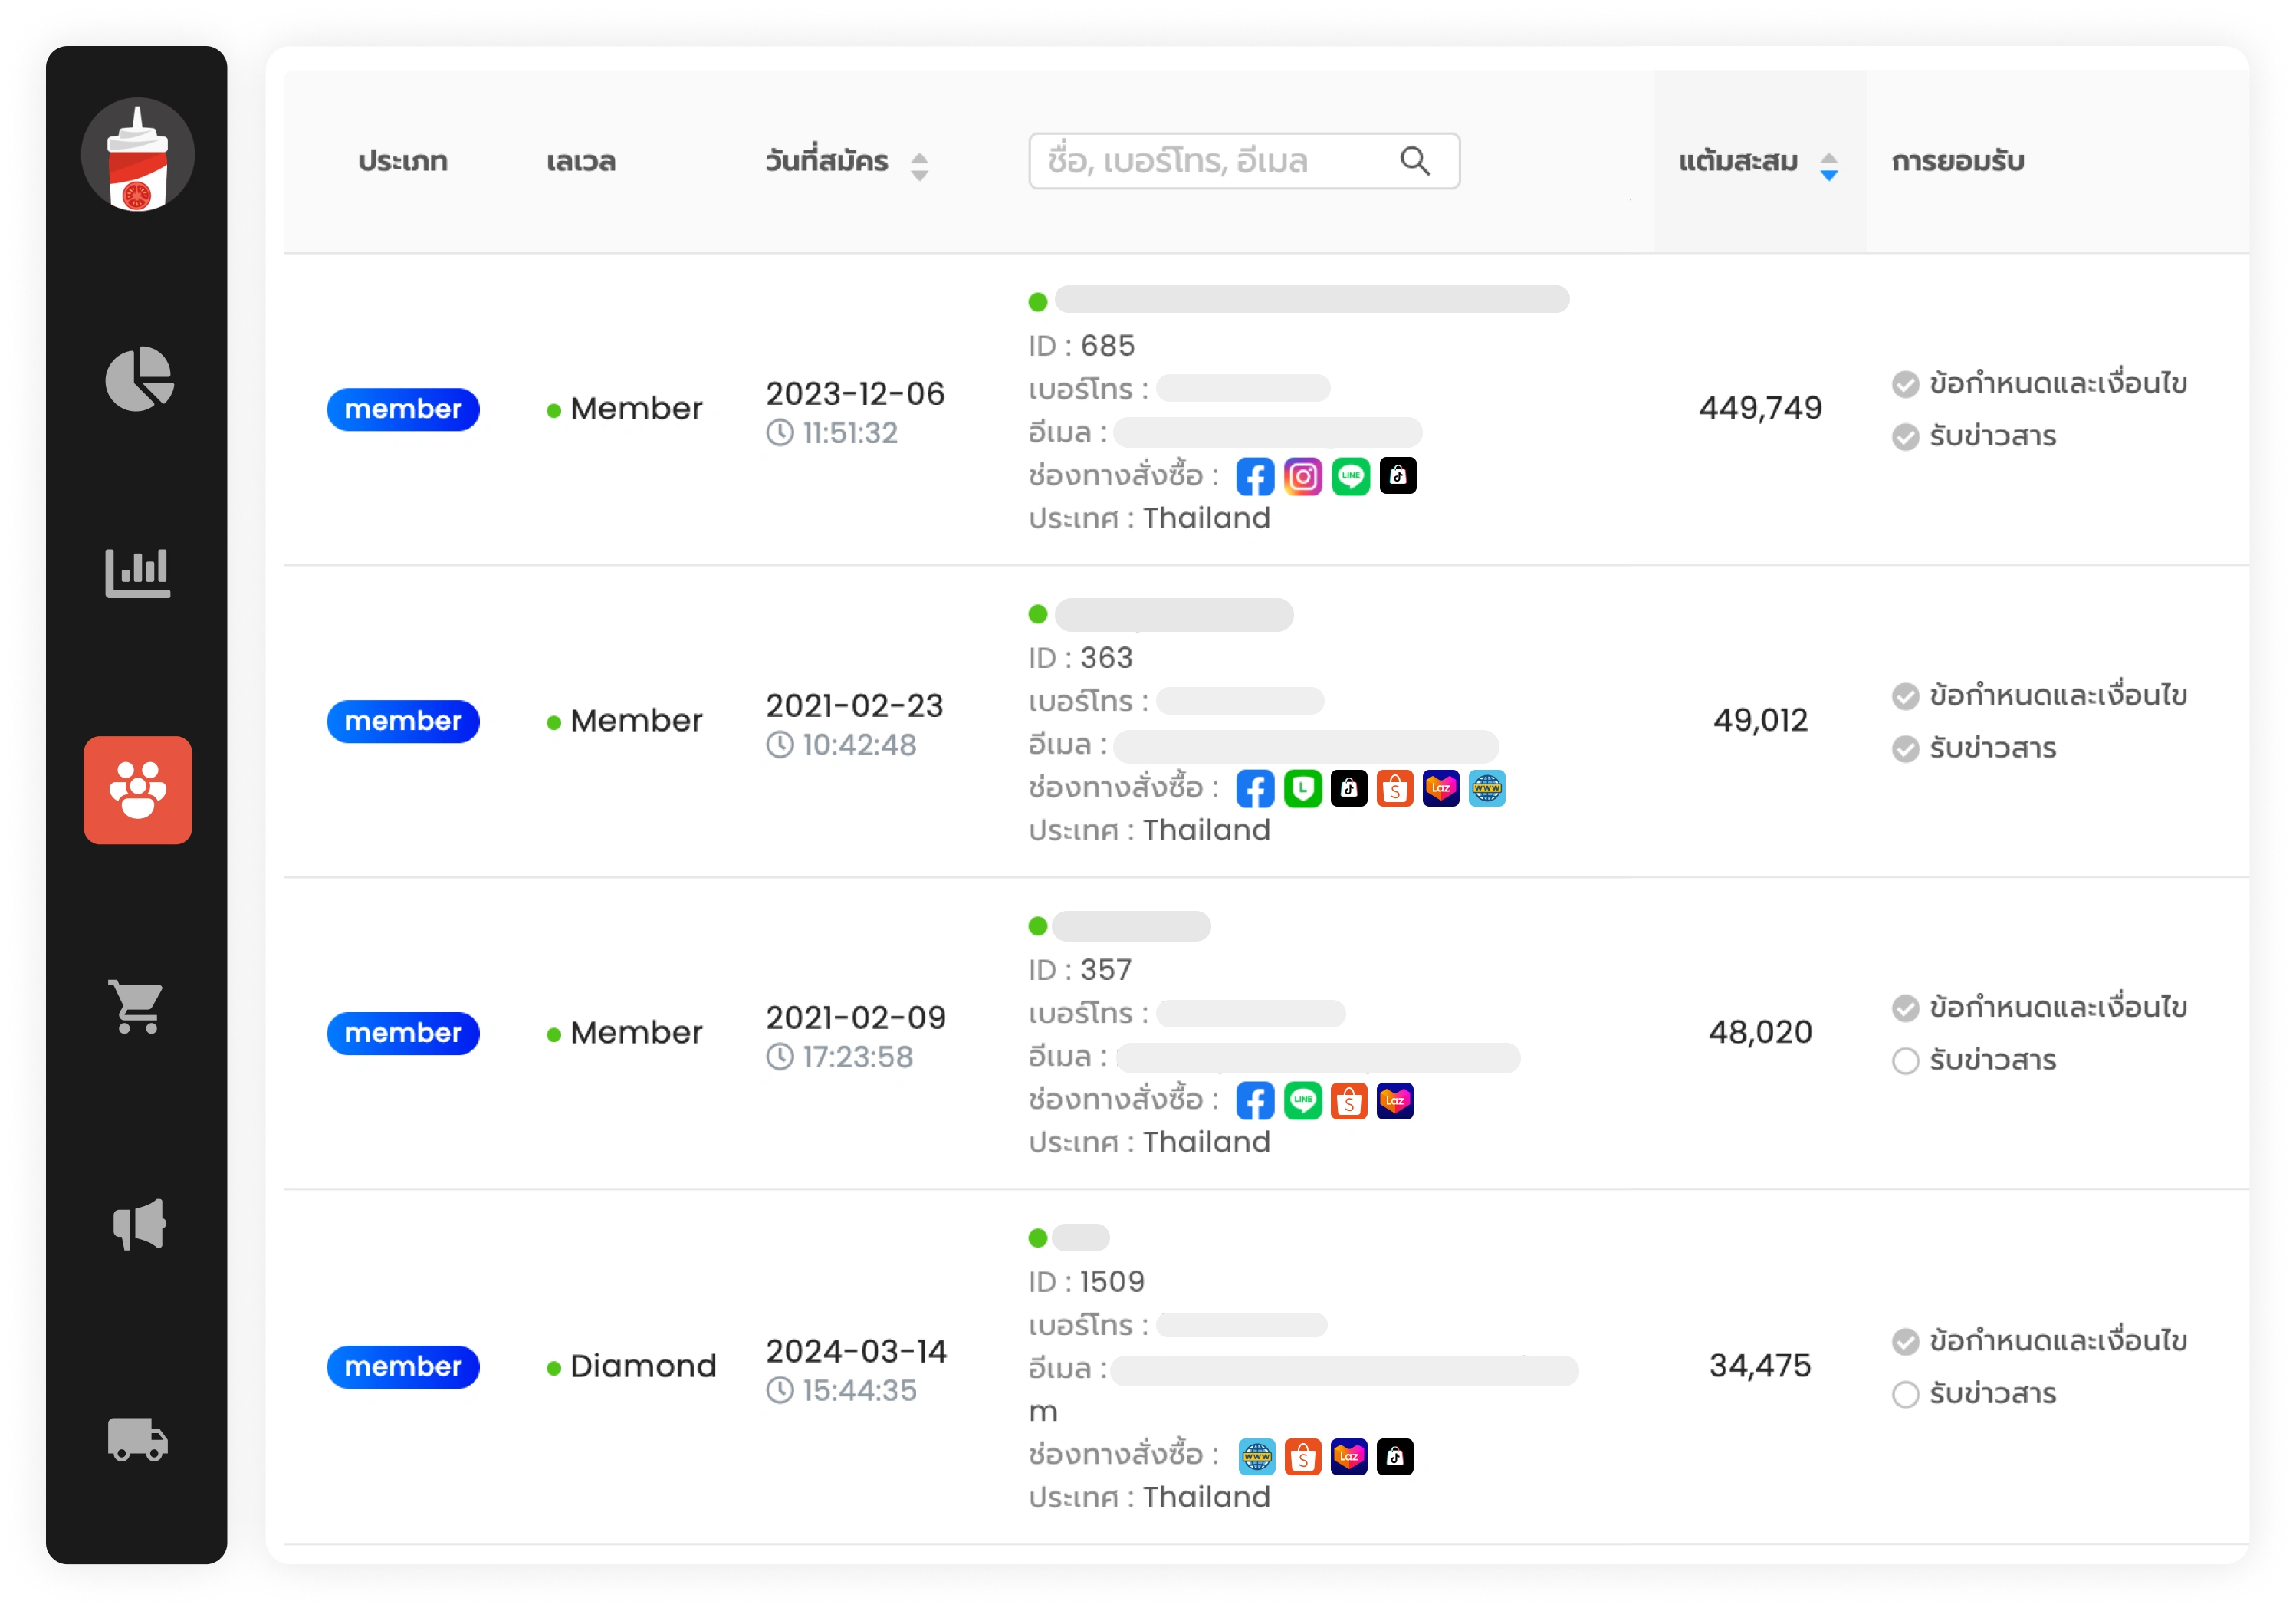Click green LINE Shopping icon for ID 363
The width and height of the screenshot is (2296, 1611).
pyautogui.click(x=1303, y=788)
